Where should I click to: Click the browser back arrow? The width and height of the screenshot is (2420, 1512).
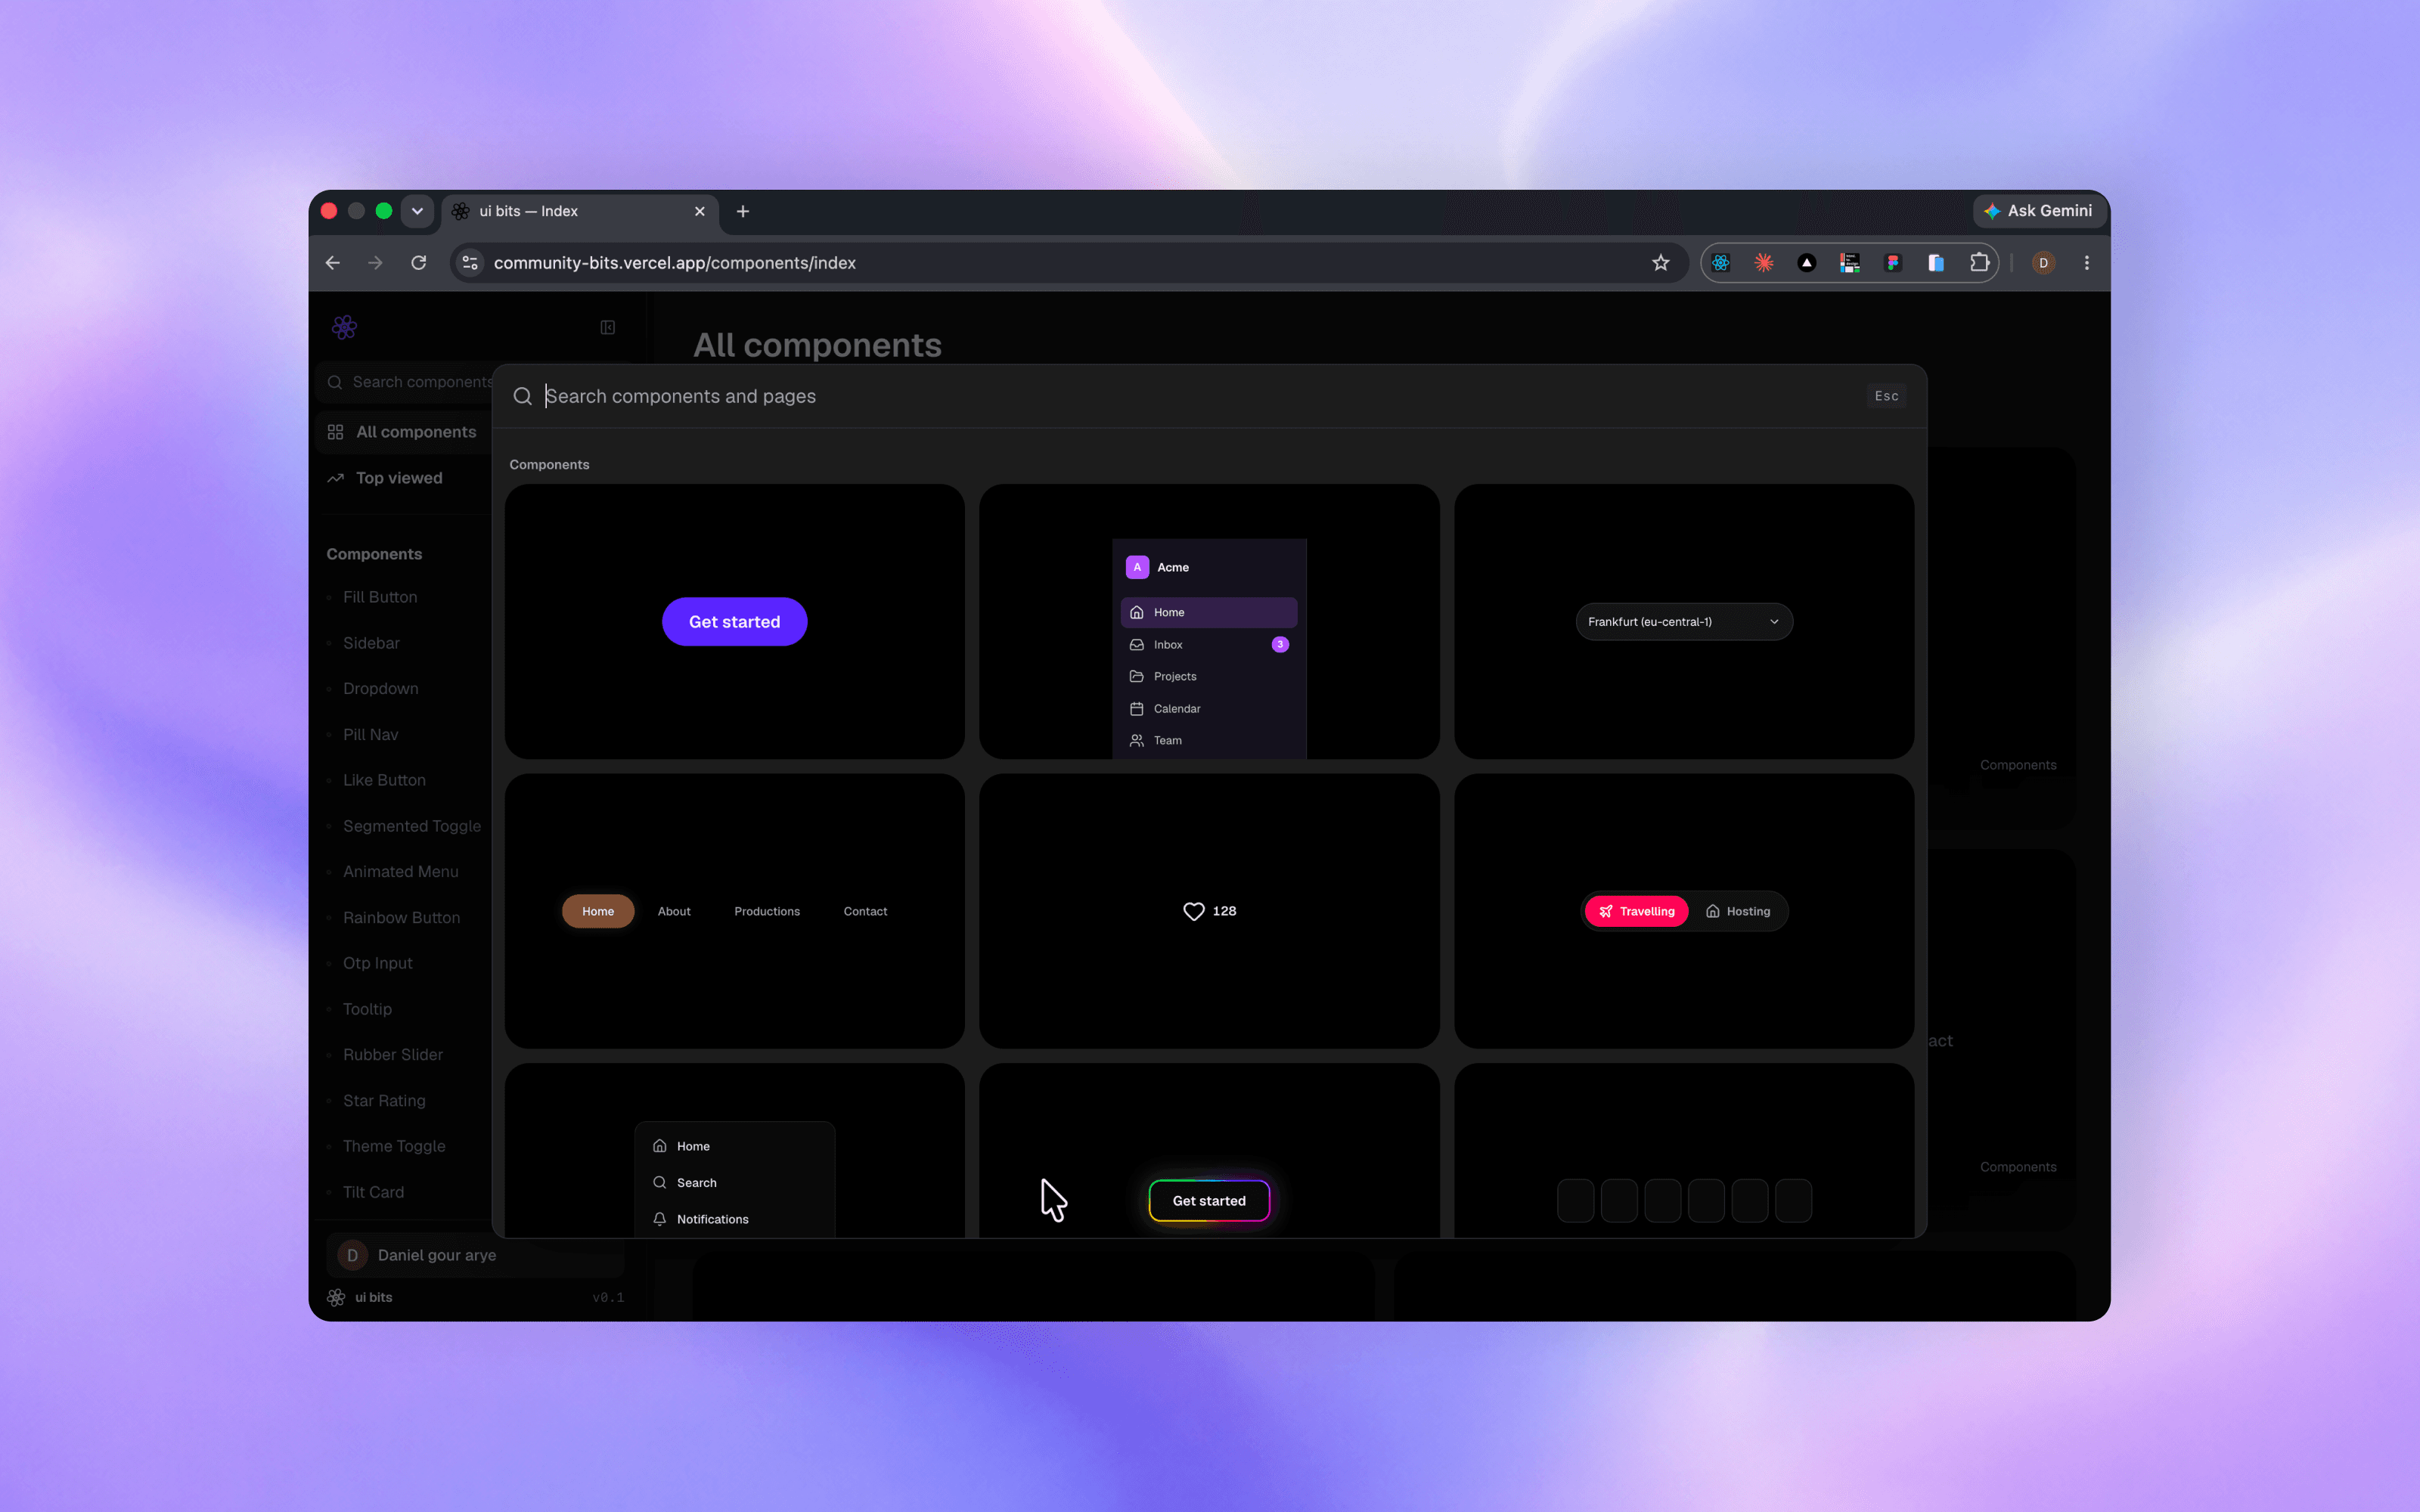click(333, 263)
